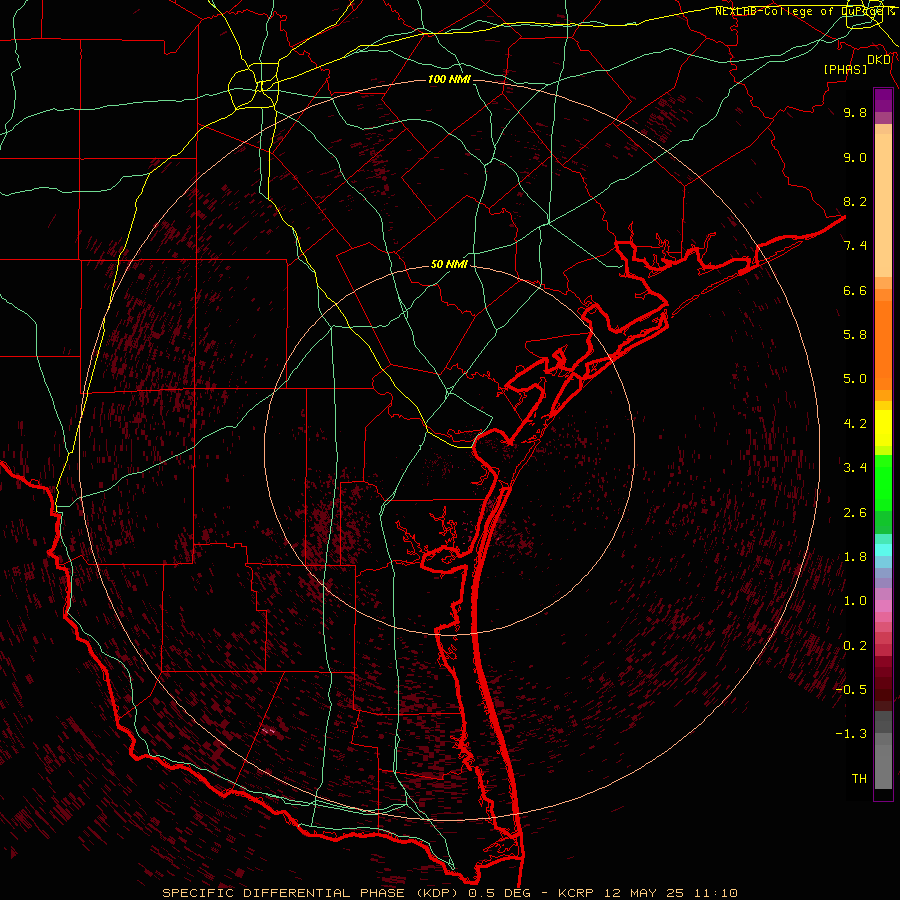Click the 1.8 scale value

tap(855, 557)
